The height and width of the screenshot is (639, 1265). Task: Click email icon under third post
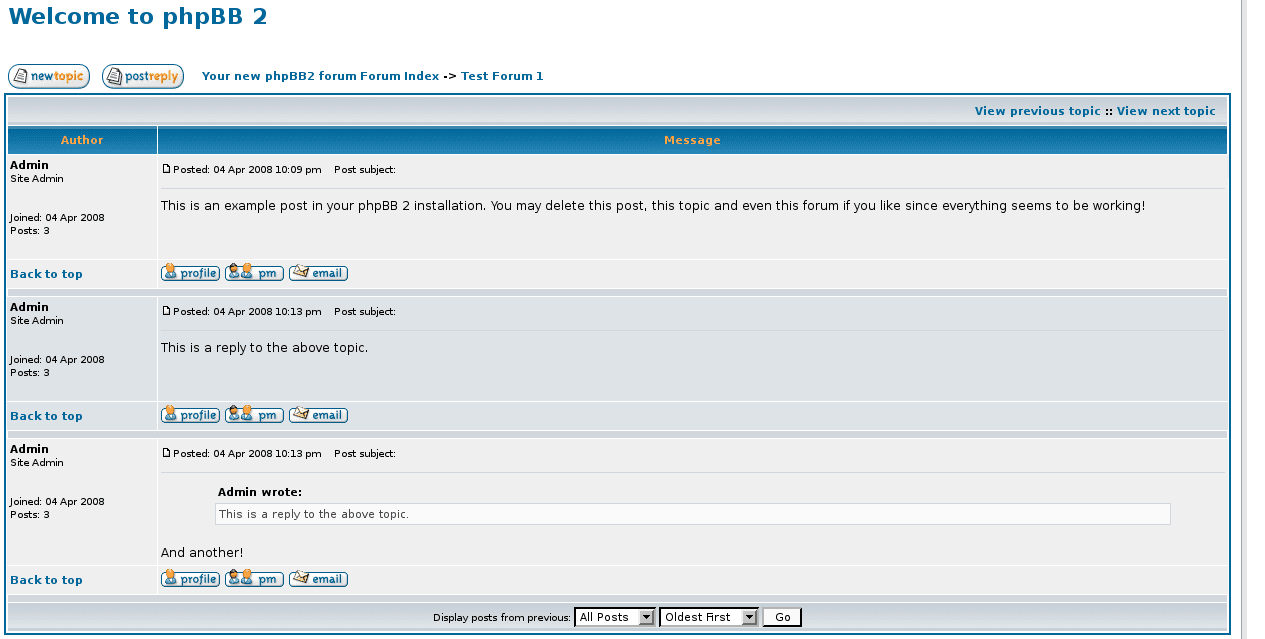[318, 579]
